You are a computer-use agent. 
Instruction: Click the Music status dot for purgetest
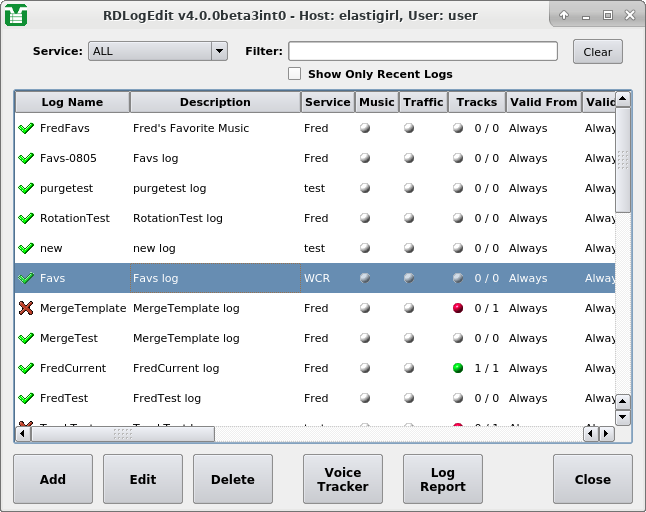[365, 188]
